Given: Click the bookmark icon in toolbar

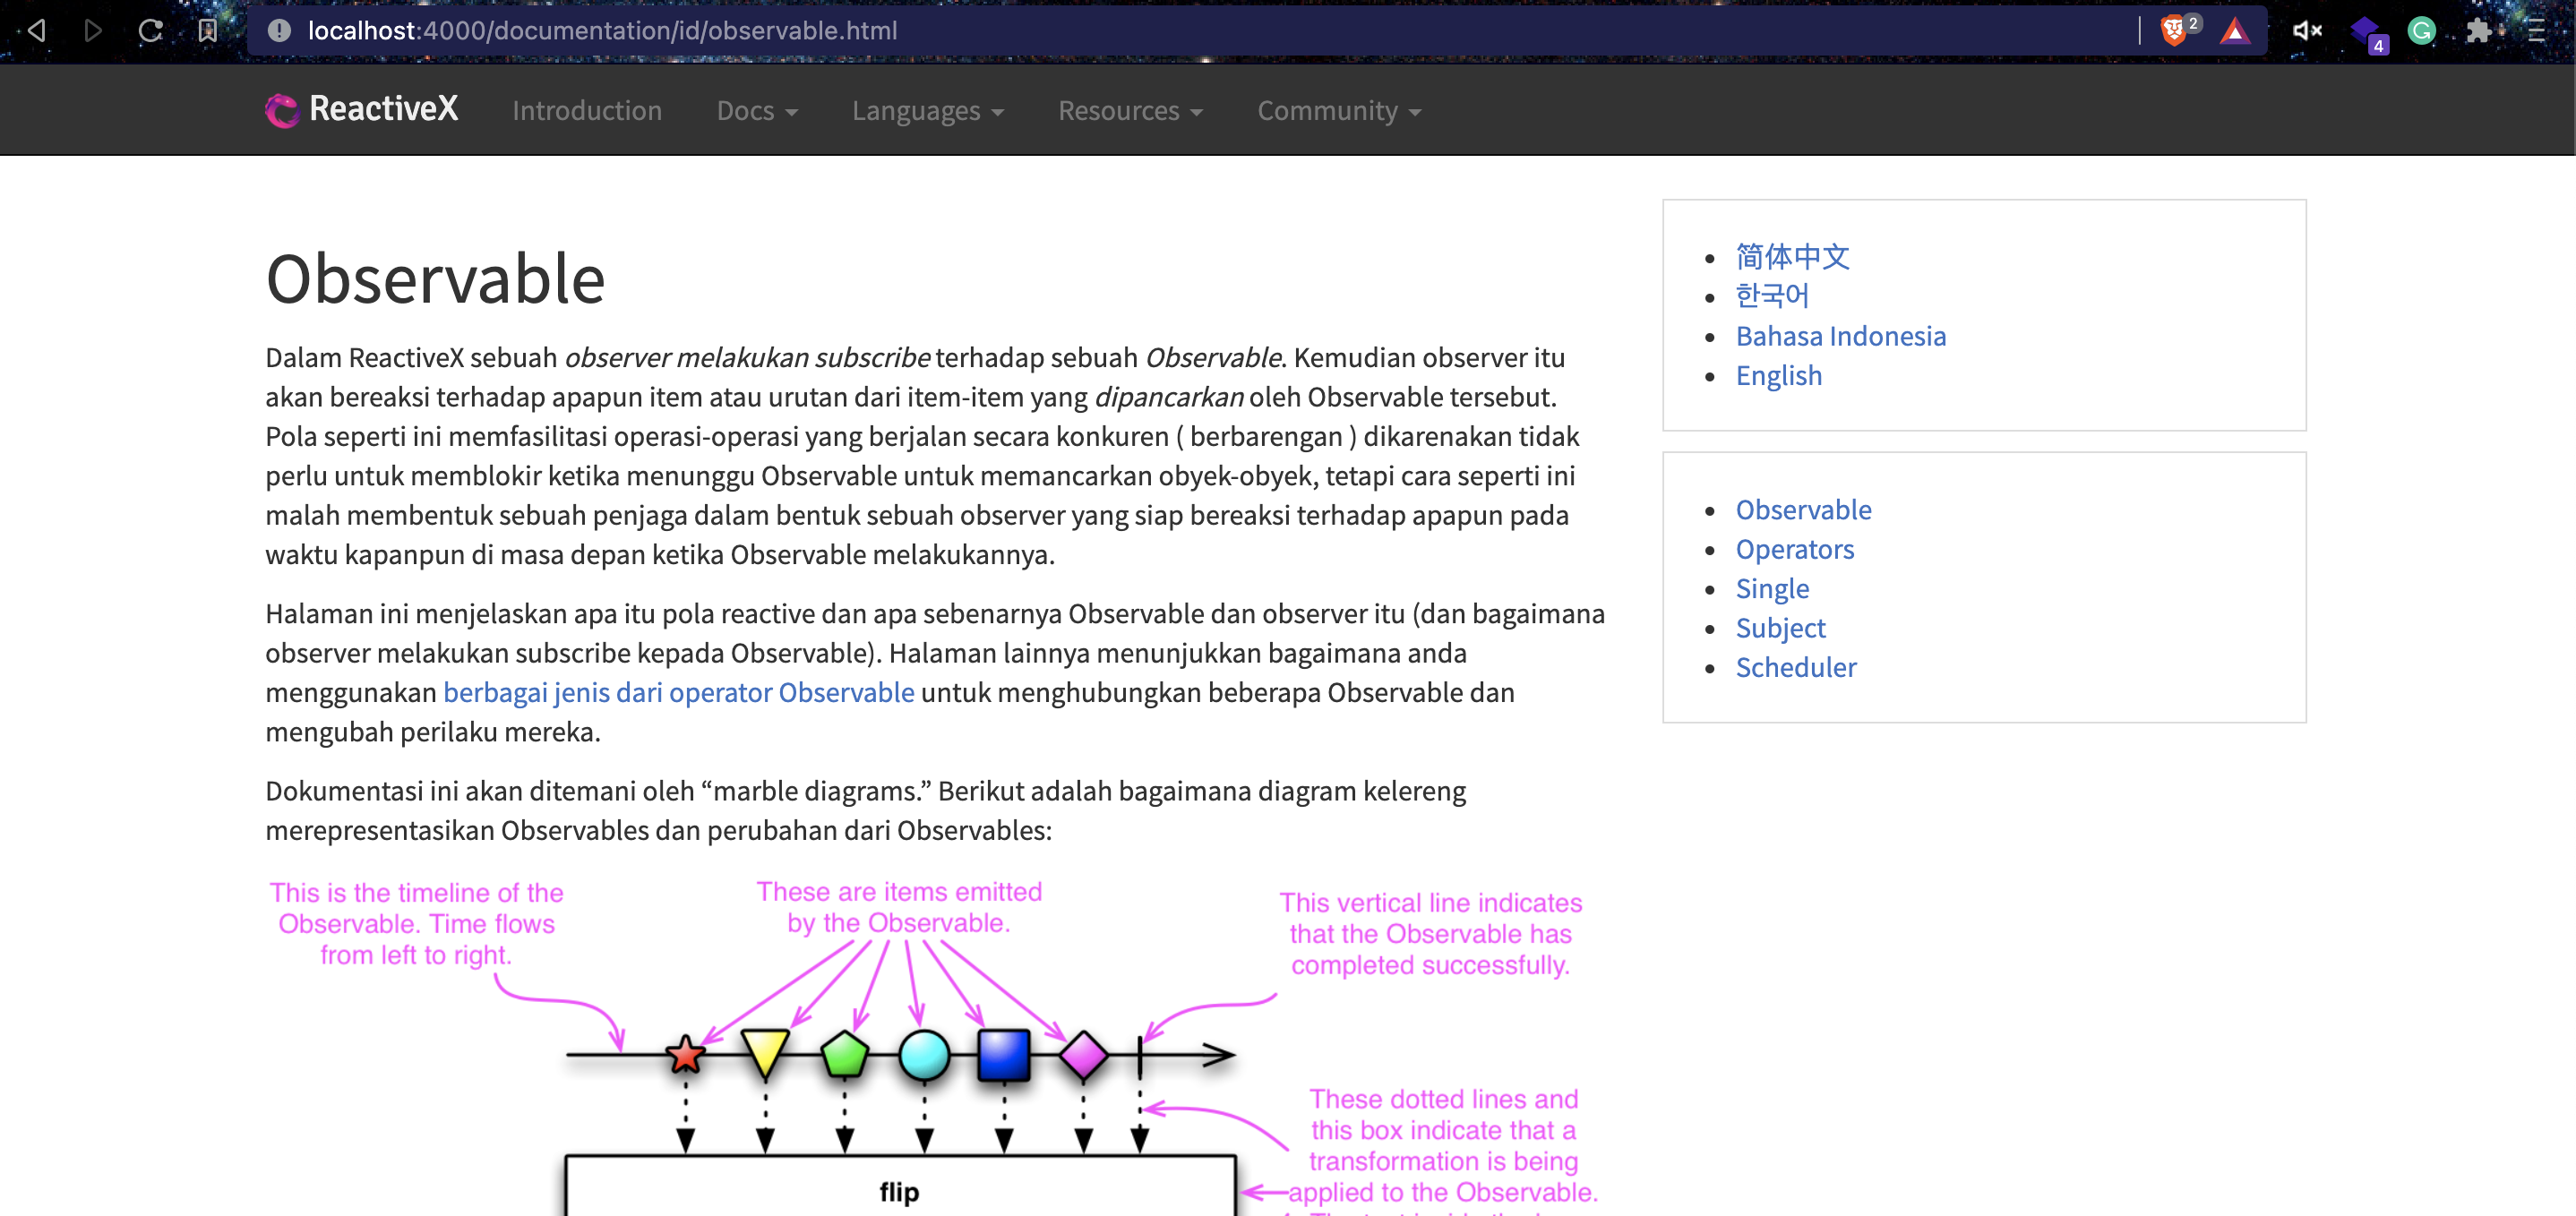Looking at the screenshot, I should (207, 30).
